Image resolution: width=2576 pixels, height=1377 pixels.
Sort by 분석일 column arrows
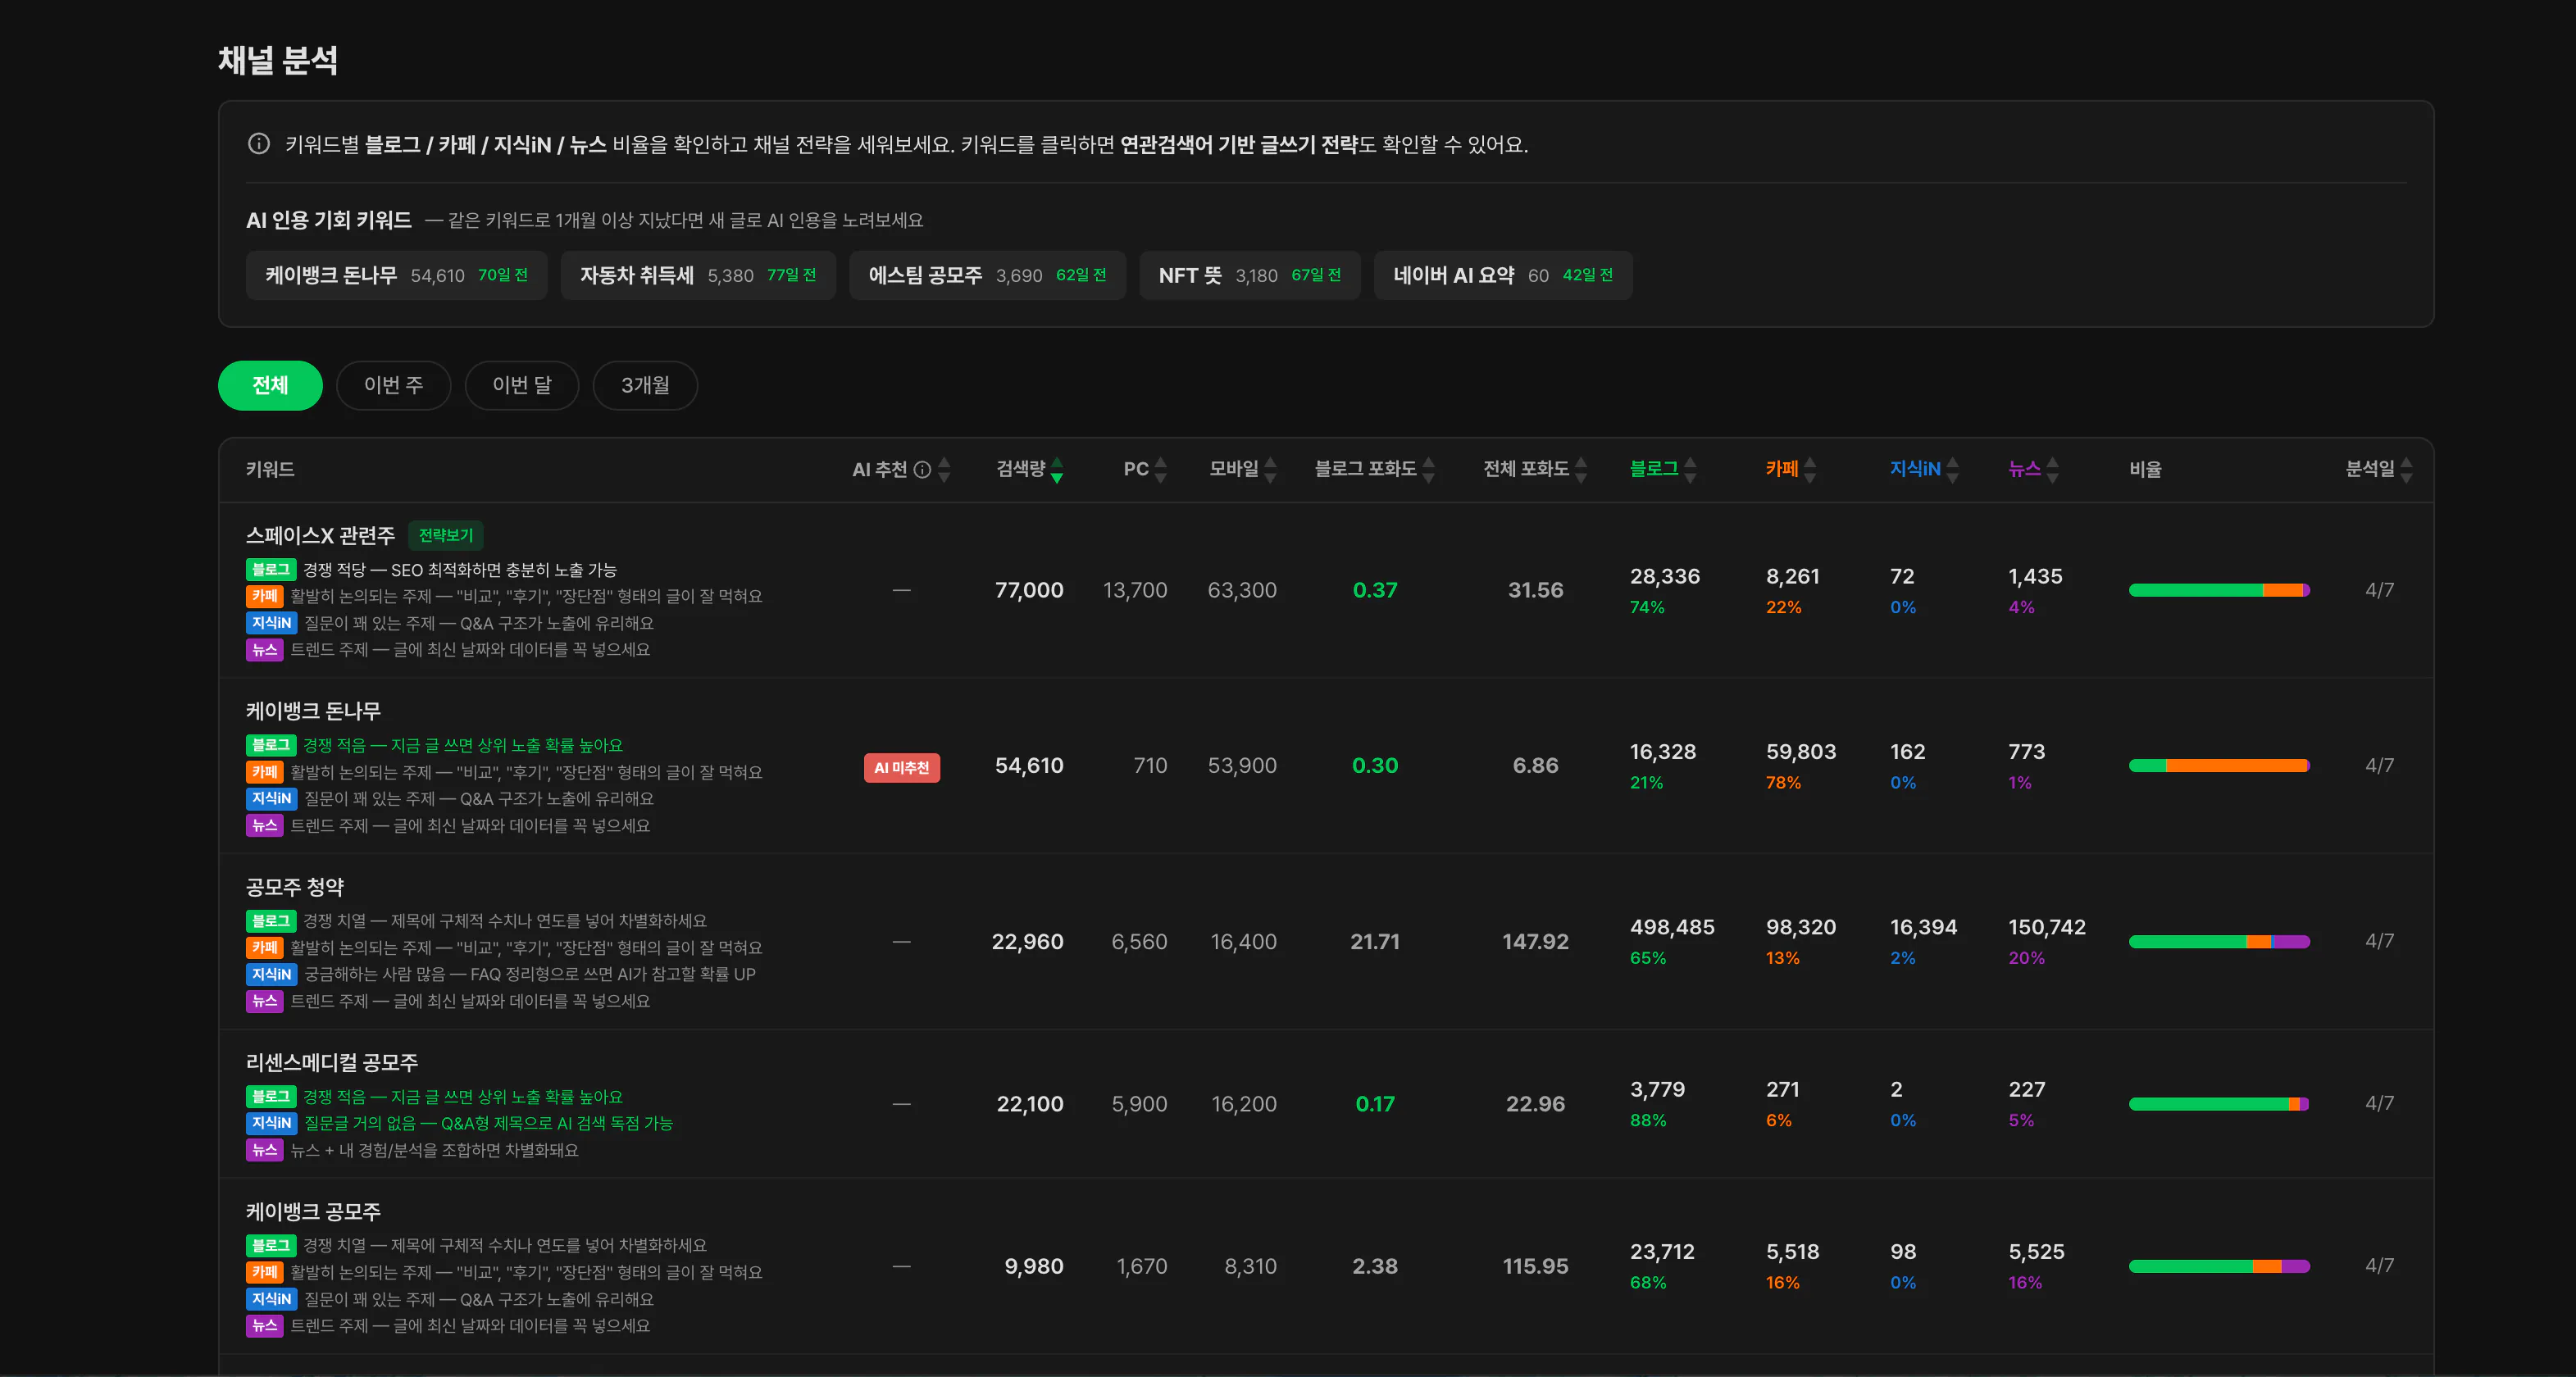click(2407, 470)
